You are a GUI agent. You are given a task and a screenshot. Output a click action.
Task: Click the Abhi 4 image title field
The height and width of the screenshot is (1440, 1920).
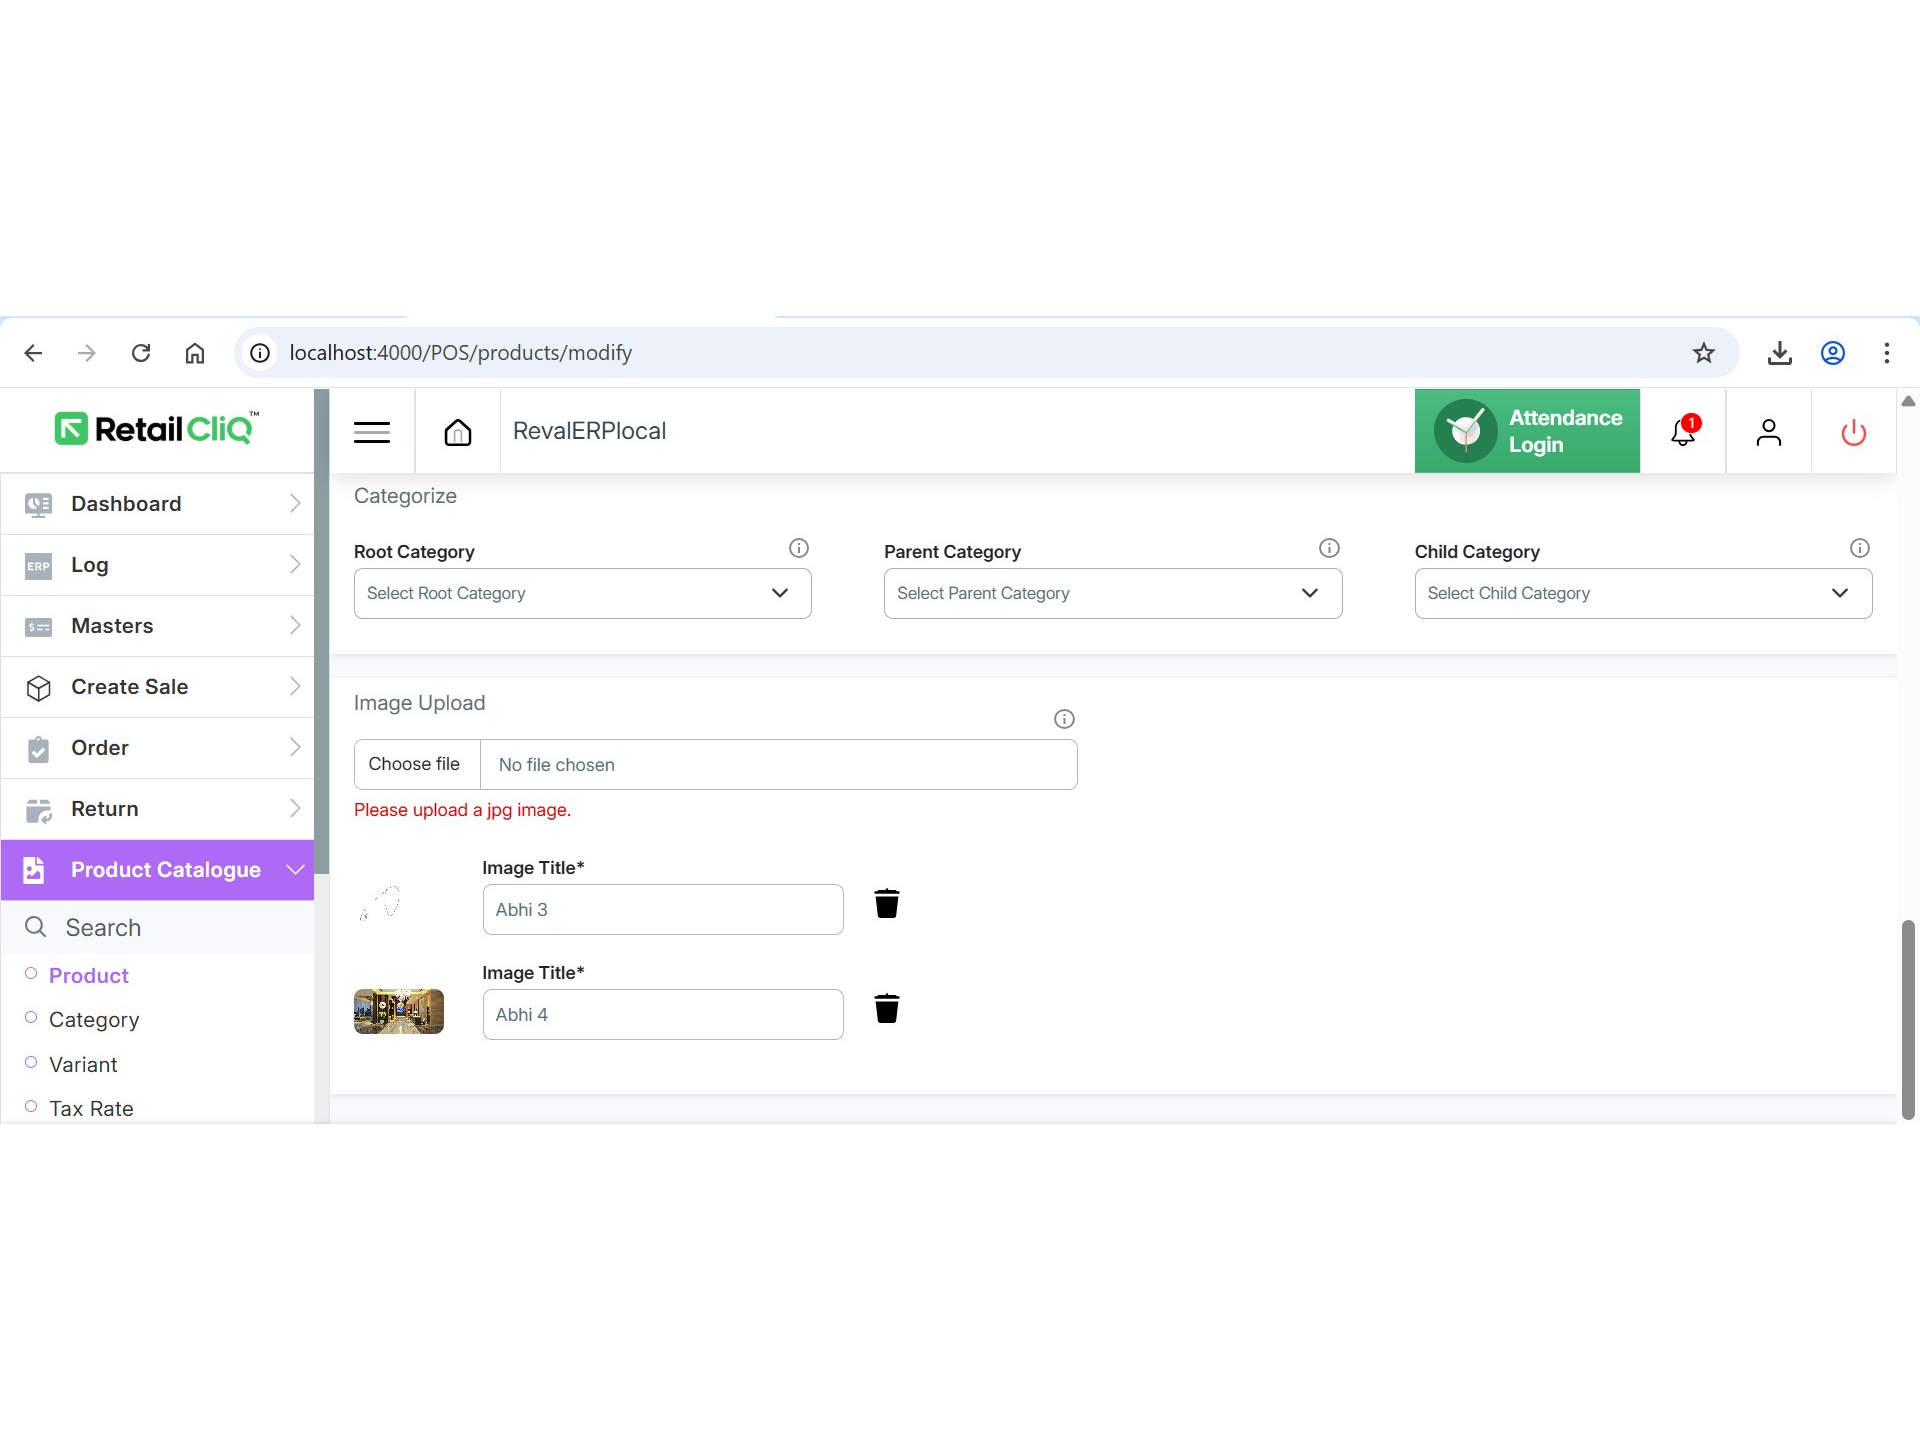[x=662, y=1015]
